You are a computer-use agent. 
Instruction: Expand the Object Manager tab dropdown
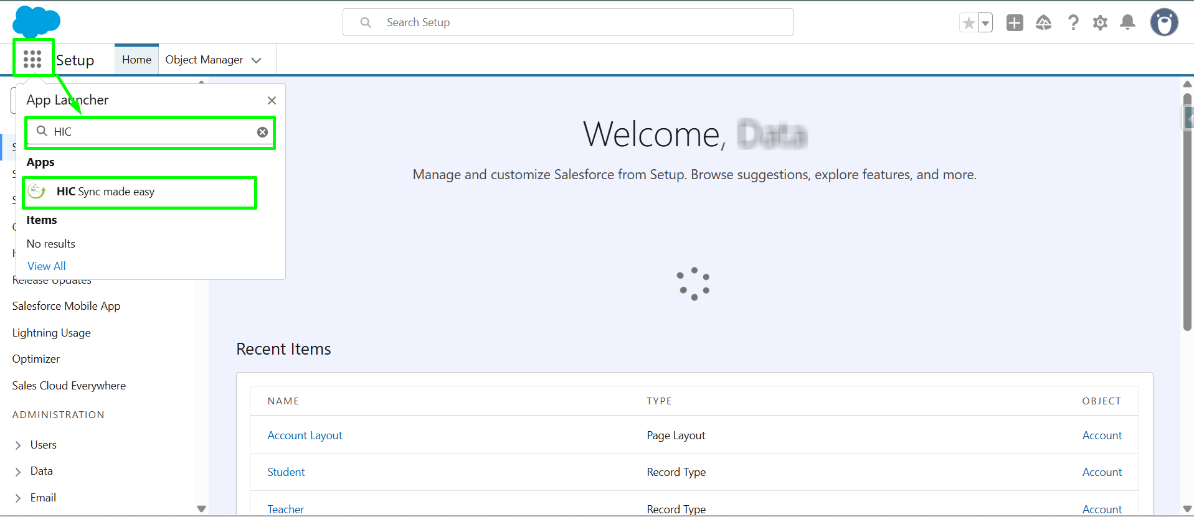256,60
